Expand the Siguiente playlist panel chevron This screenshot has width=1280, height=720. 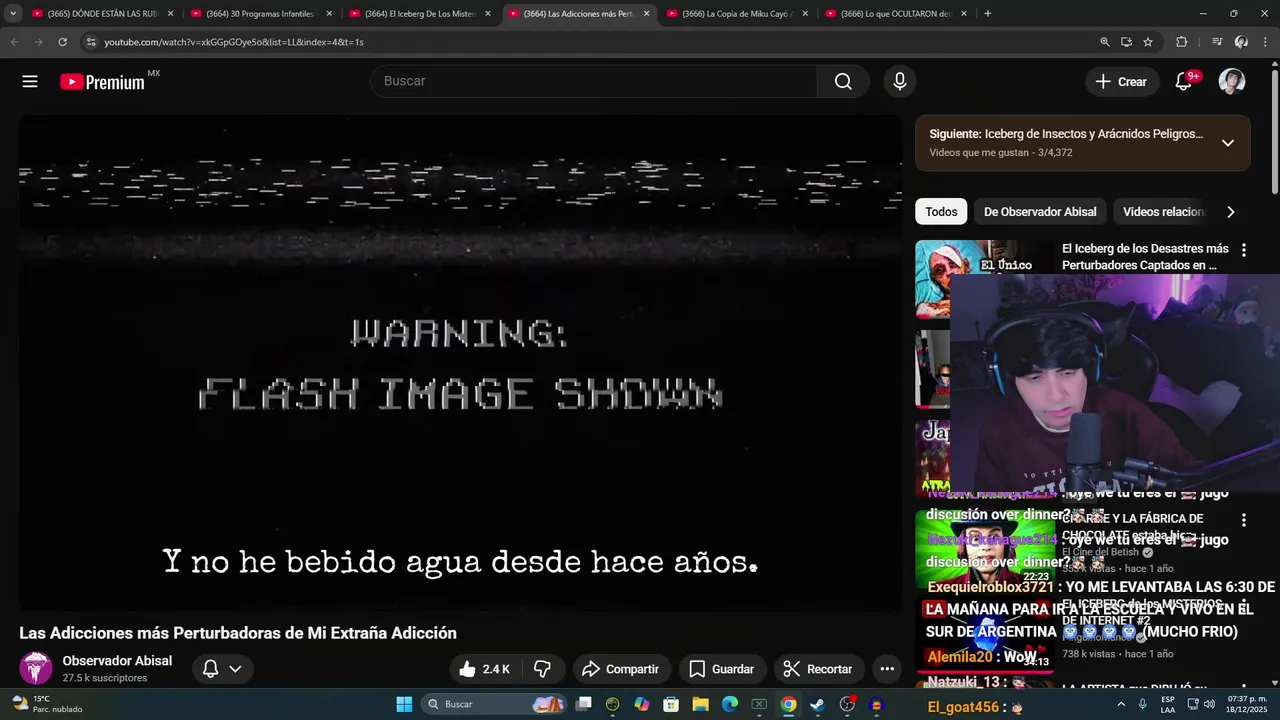click(x=1228, y=143)
